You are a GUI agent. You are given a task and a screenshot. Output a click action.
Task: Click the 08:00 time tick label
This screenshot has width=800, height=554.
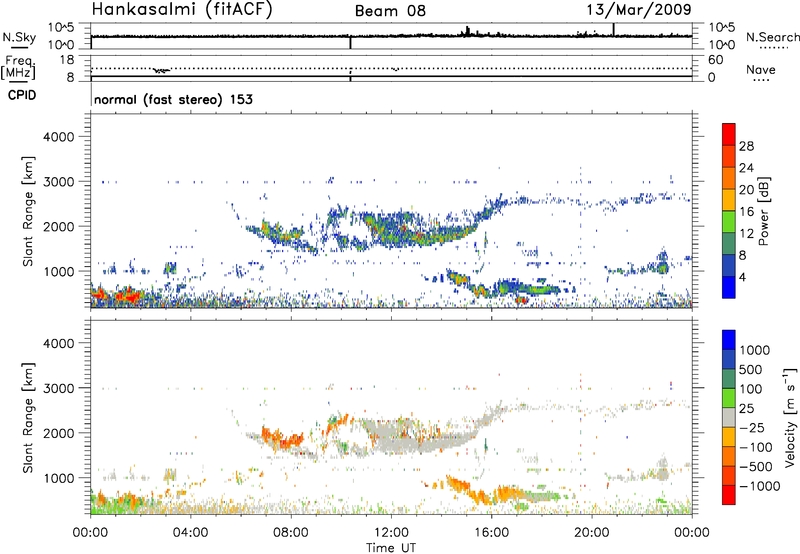(291, 533)
